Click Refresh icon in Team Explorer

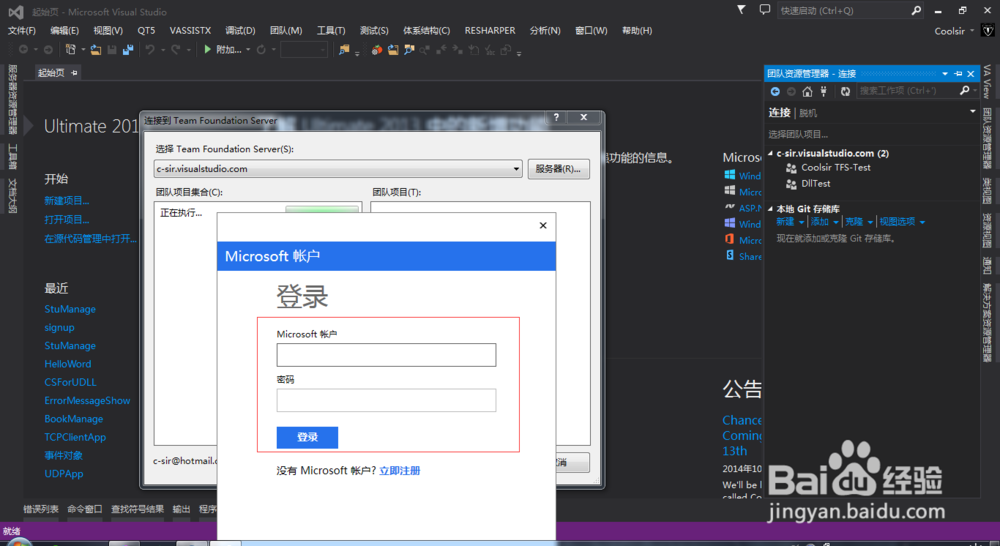pyautogui.click(x=845, y=91)
